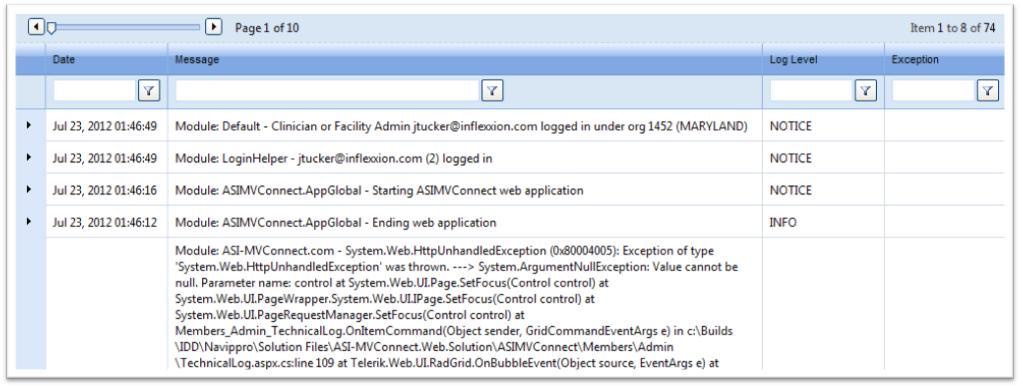Go to previous page with left arrow button
The width and height of the screenshot is (1020, 387).
click(x=36, y=27)
